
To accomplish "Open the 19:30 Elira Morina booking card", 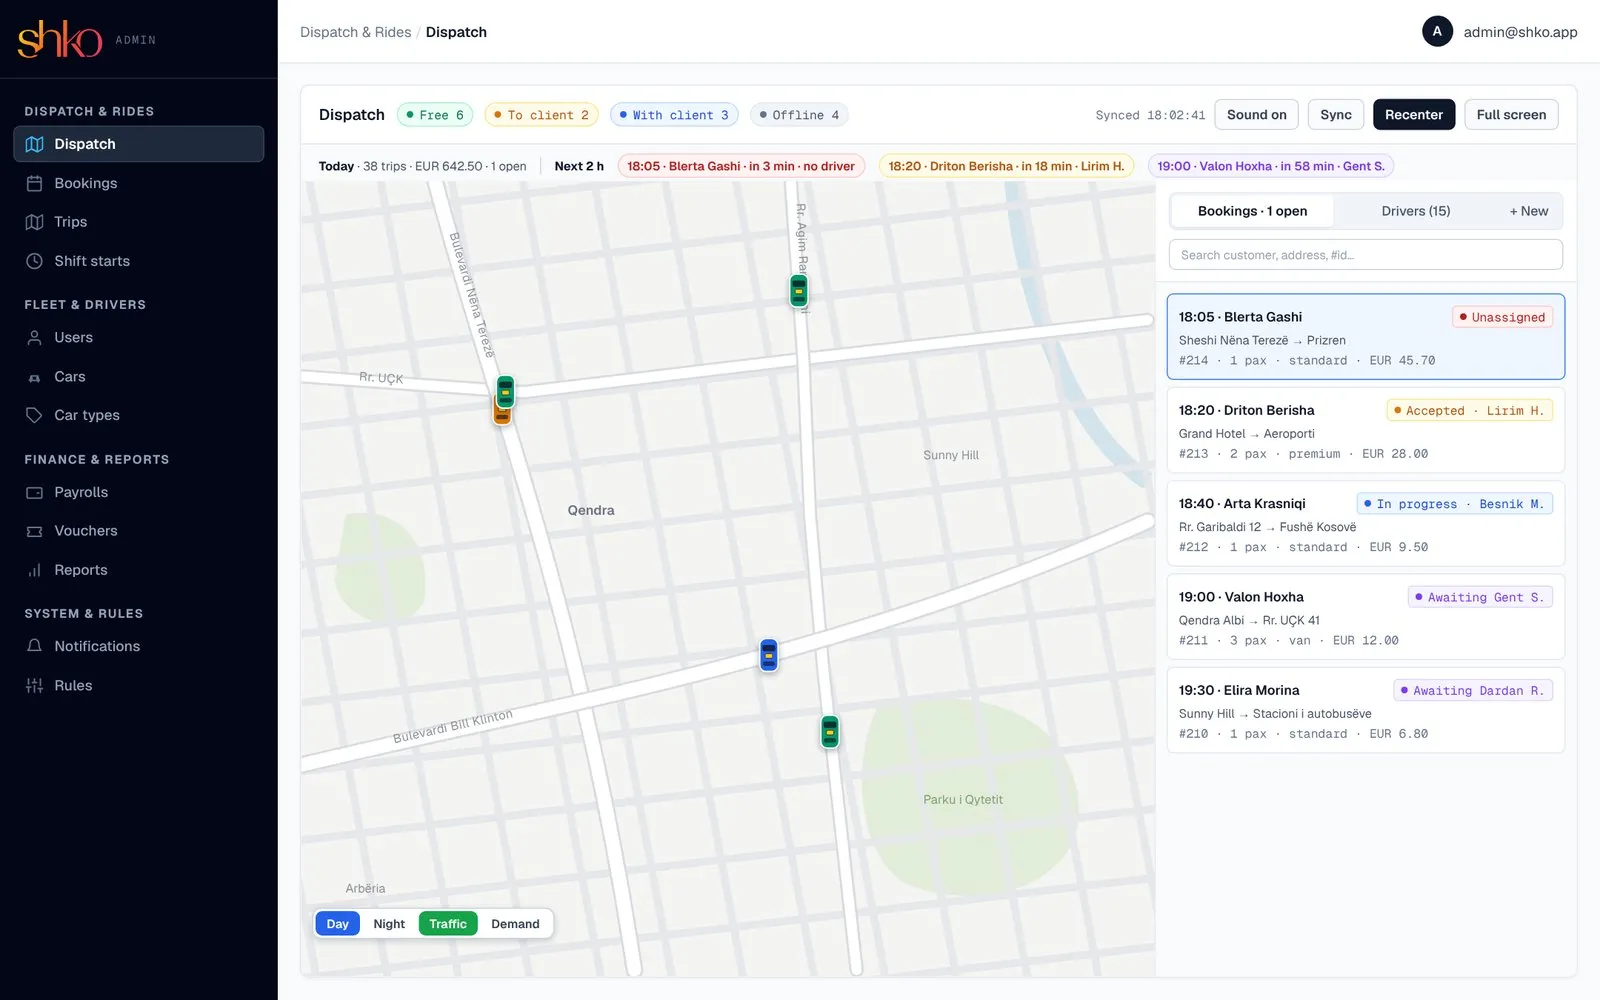I will pos(1365,711).
